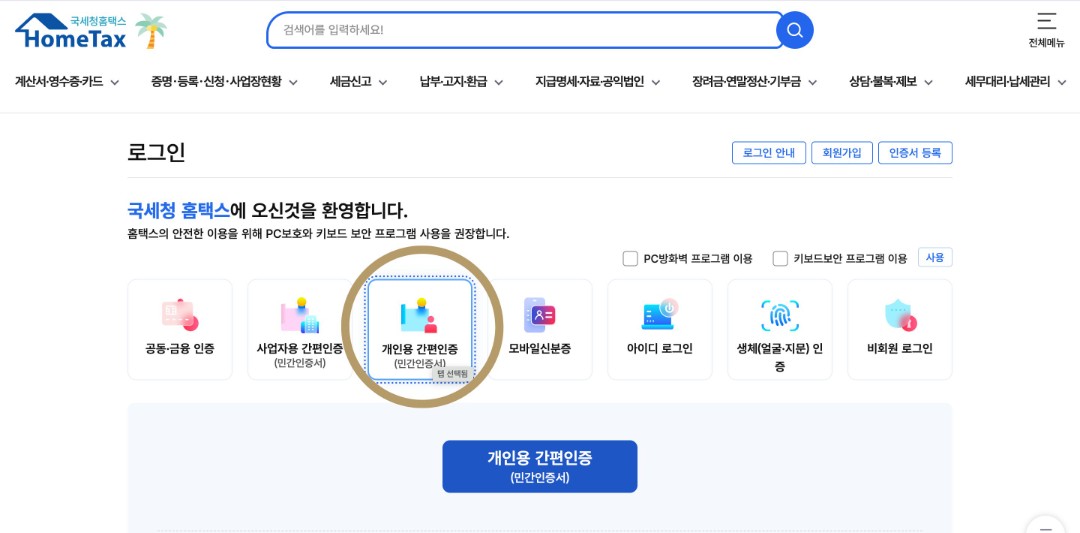Screen dimensions: 1080x533
Task: Expand 계산서·영수증·카드 menu
Action: click(67, 82)
